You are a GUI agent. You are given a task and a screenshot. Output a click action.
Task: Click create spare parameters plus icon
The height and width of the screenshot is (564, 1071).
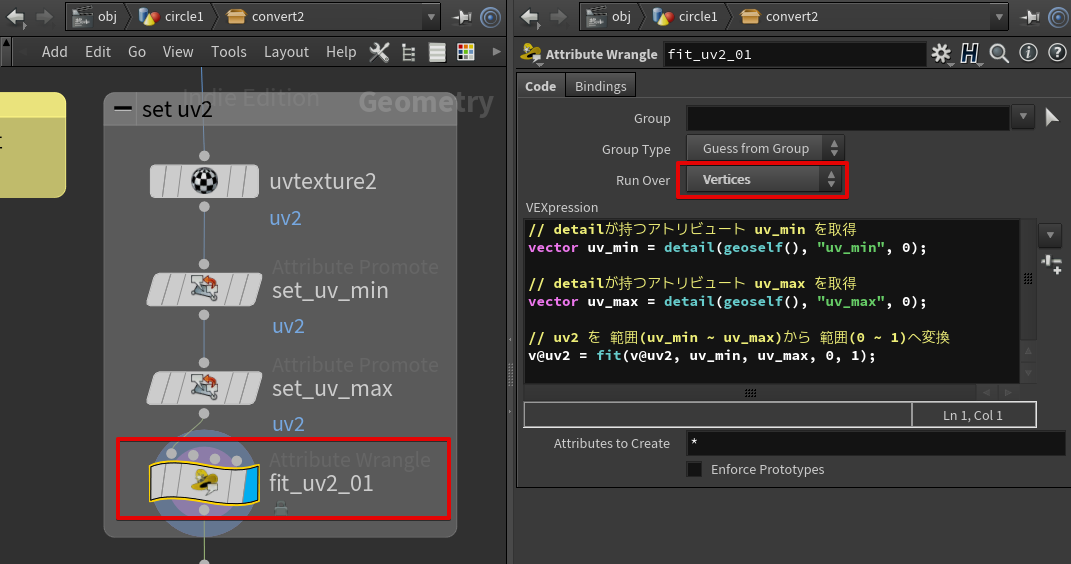(x=1051, y=264)
